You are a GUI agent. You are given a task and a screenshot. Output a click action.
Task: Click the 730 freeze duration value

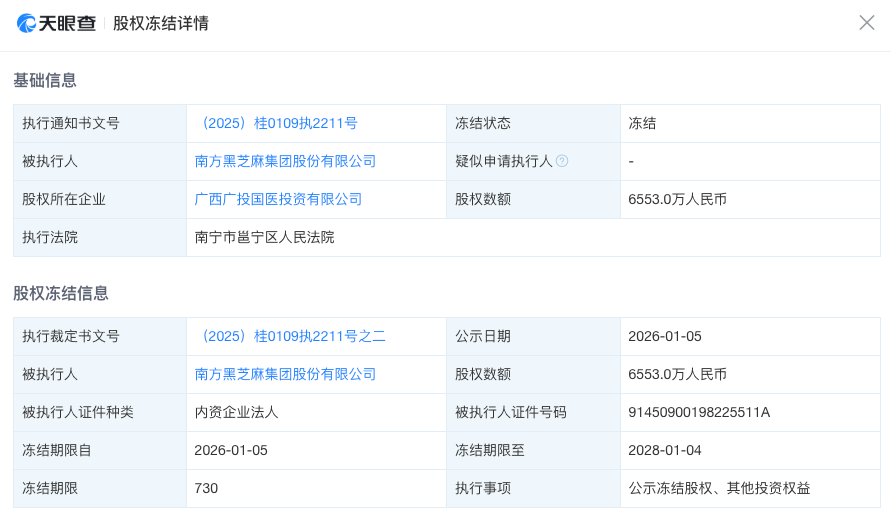(206, 488)
